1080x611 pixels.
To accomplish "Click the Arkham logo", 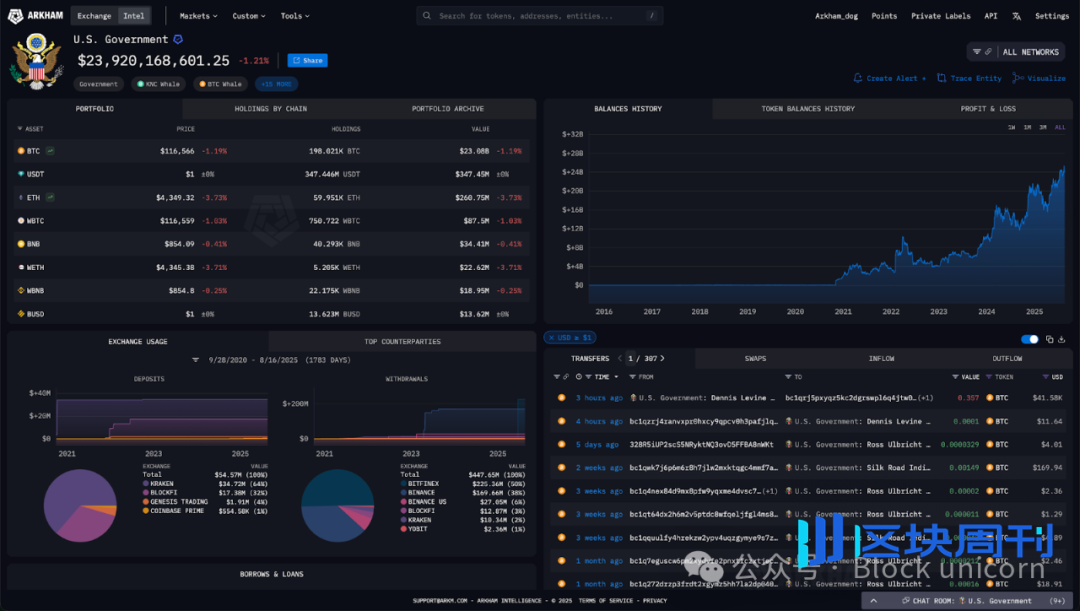I will click(x=35, y=15).
